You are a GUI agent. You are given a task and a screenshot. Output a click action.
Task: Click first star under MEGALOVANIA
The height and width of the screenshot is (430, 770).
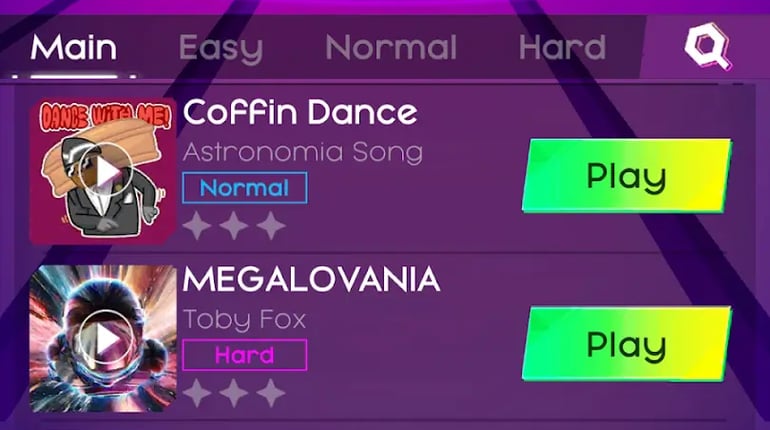click(x=198, y=392)
